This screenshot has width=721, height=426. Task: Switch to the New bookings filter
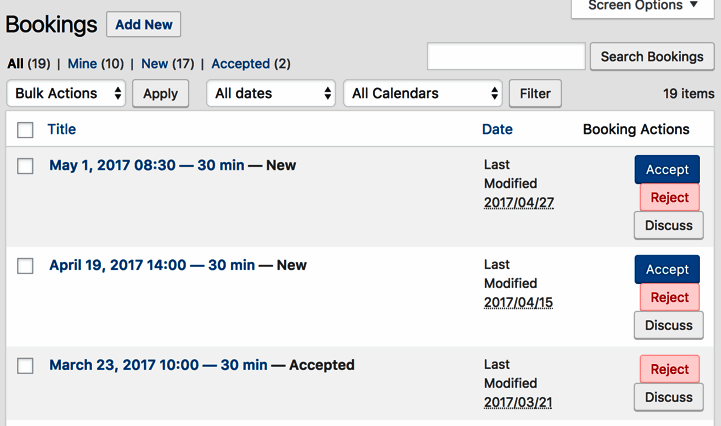(154, 64)
